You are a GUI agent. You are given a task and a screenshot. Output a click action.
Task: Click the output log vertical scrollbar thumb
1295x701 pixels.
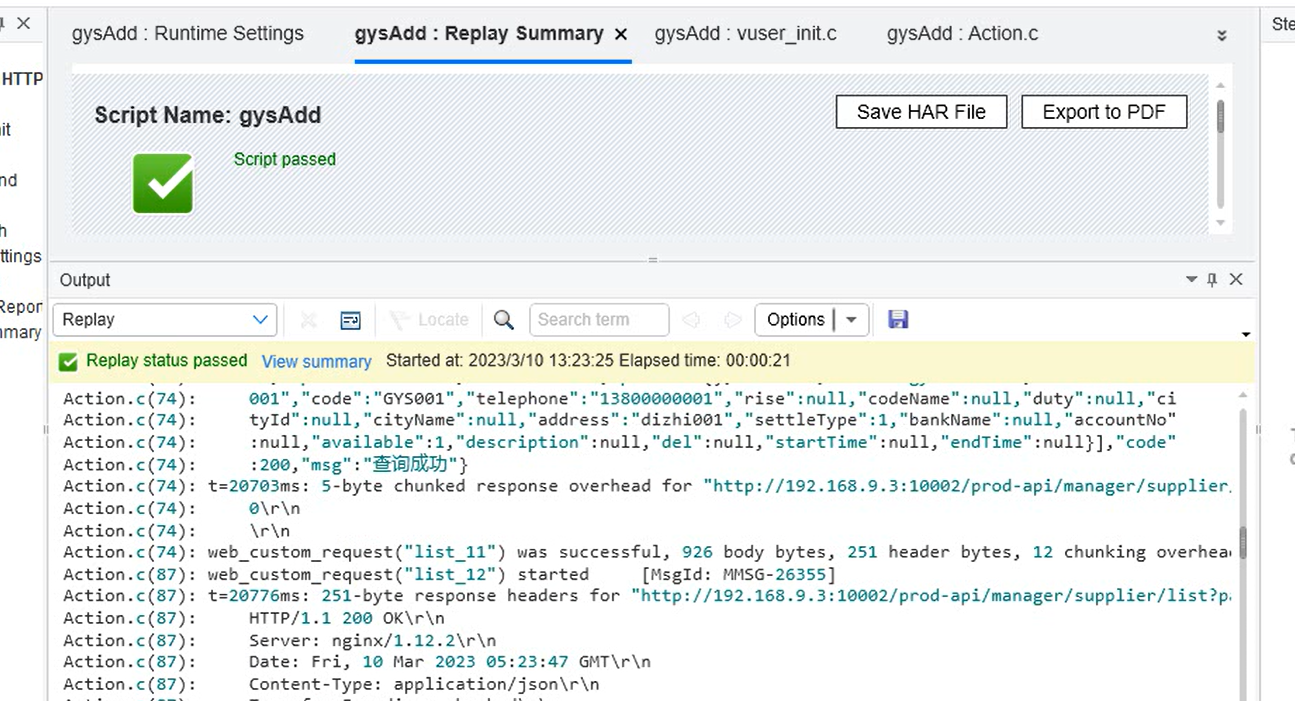click(x=1243, y=543)
